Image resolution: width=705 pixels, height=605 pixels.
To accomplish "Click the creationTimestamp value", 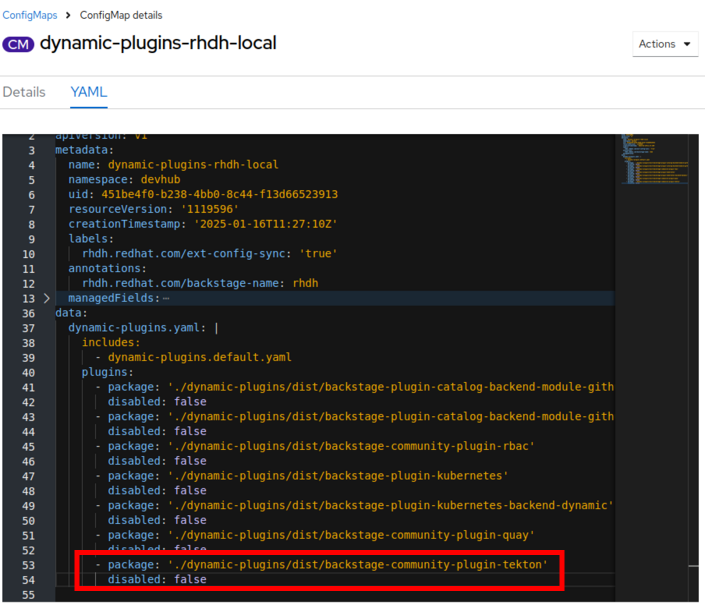I will coord(265,224).
